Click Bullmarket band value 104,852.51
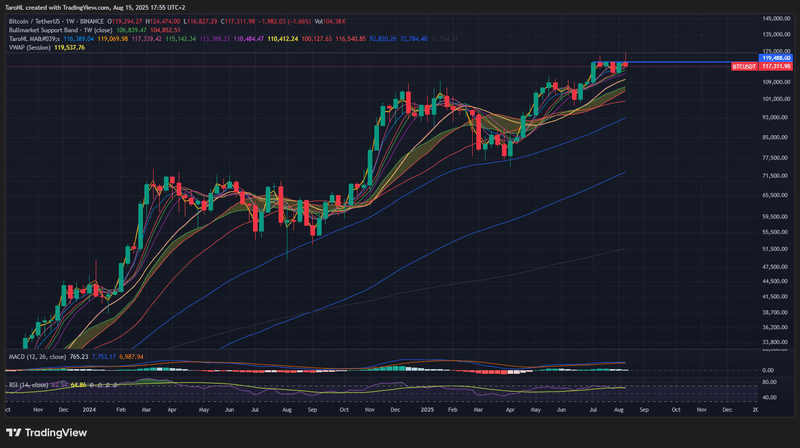 [165, 30]
